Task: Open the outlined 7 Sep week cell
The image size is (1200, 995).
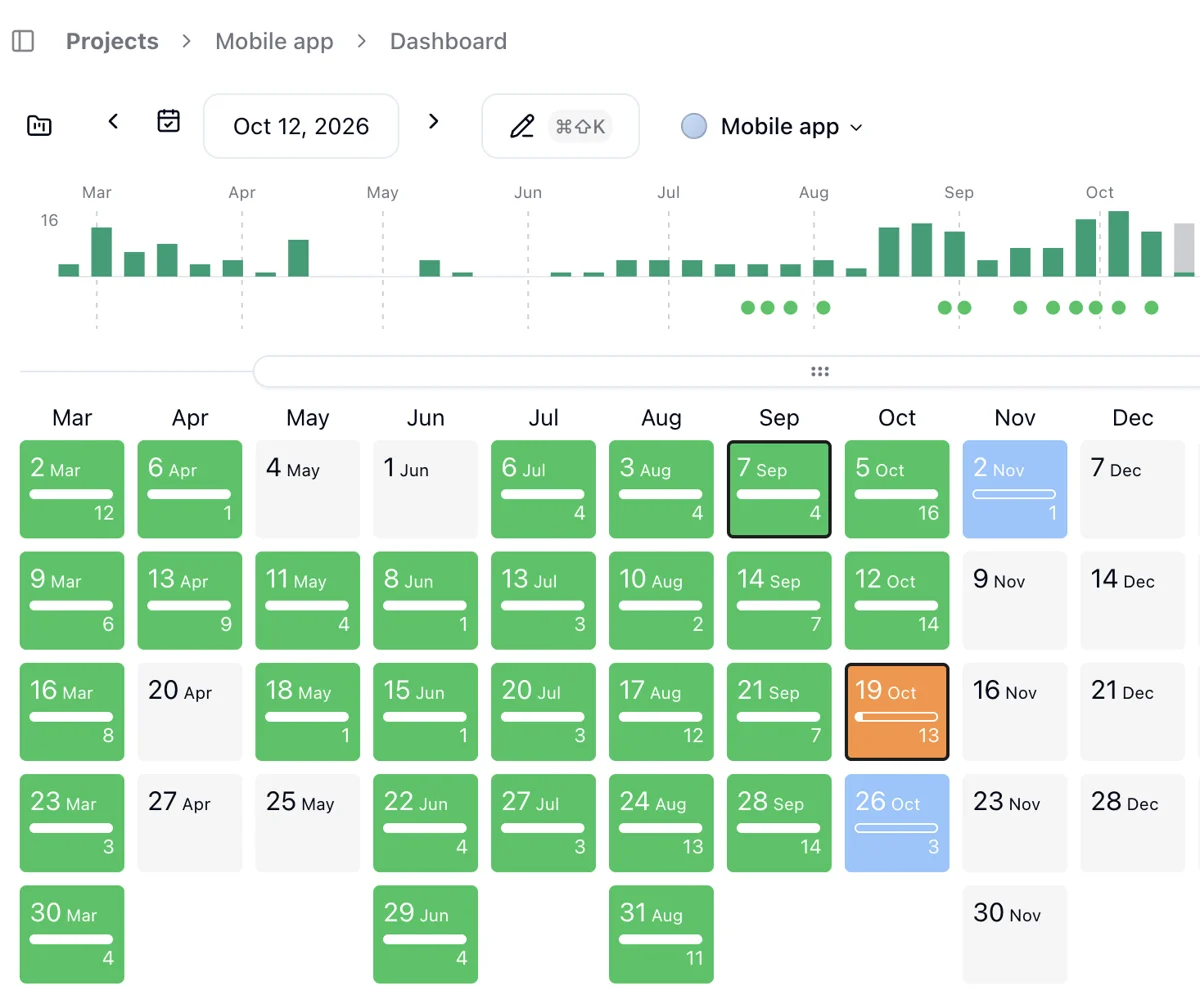Action: click(x=779, y=489)
